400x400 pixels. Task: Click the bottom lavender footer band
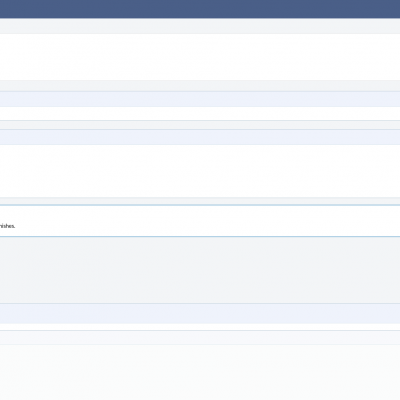pyautogui.click(x=200, y=313)
